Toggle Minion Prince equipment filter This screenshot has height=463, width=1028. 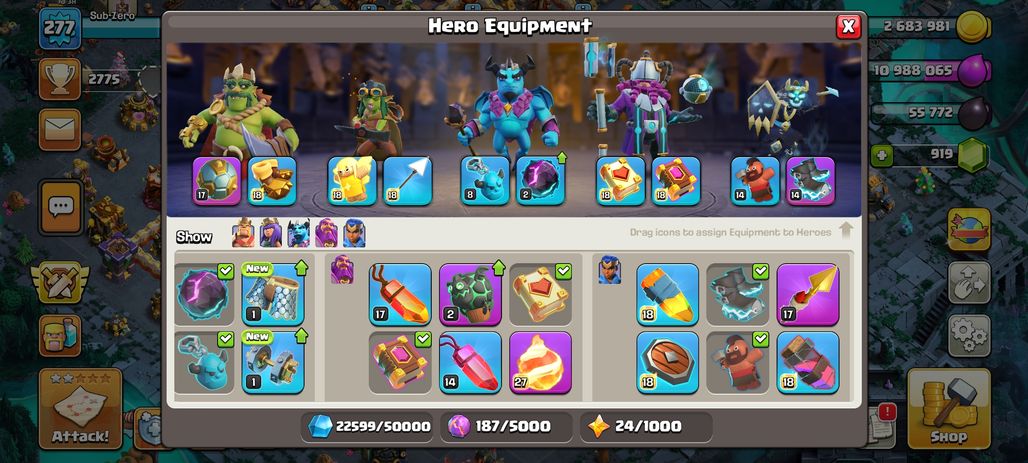298,233
